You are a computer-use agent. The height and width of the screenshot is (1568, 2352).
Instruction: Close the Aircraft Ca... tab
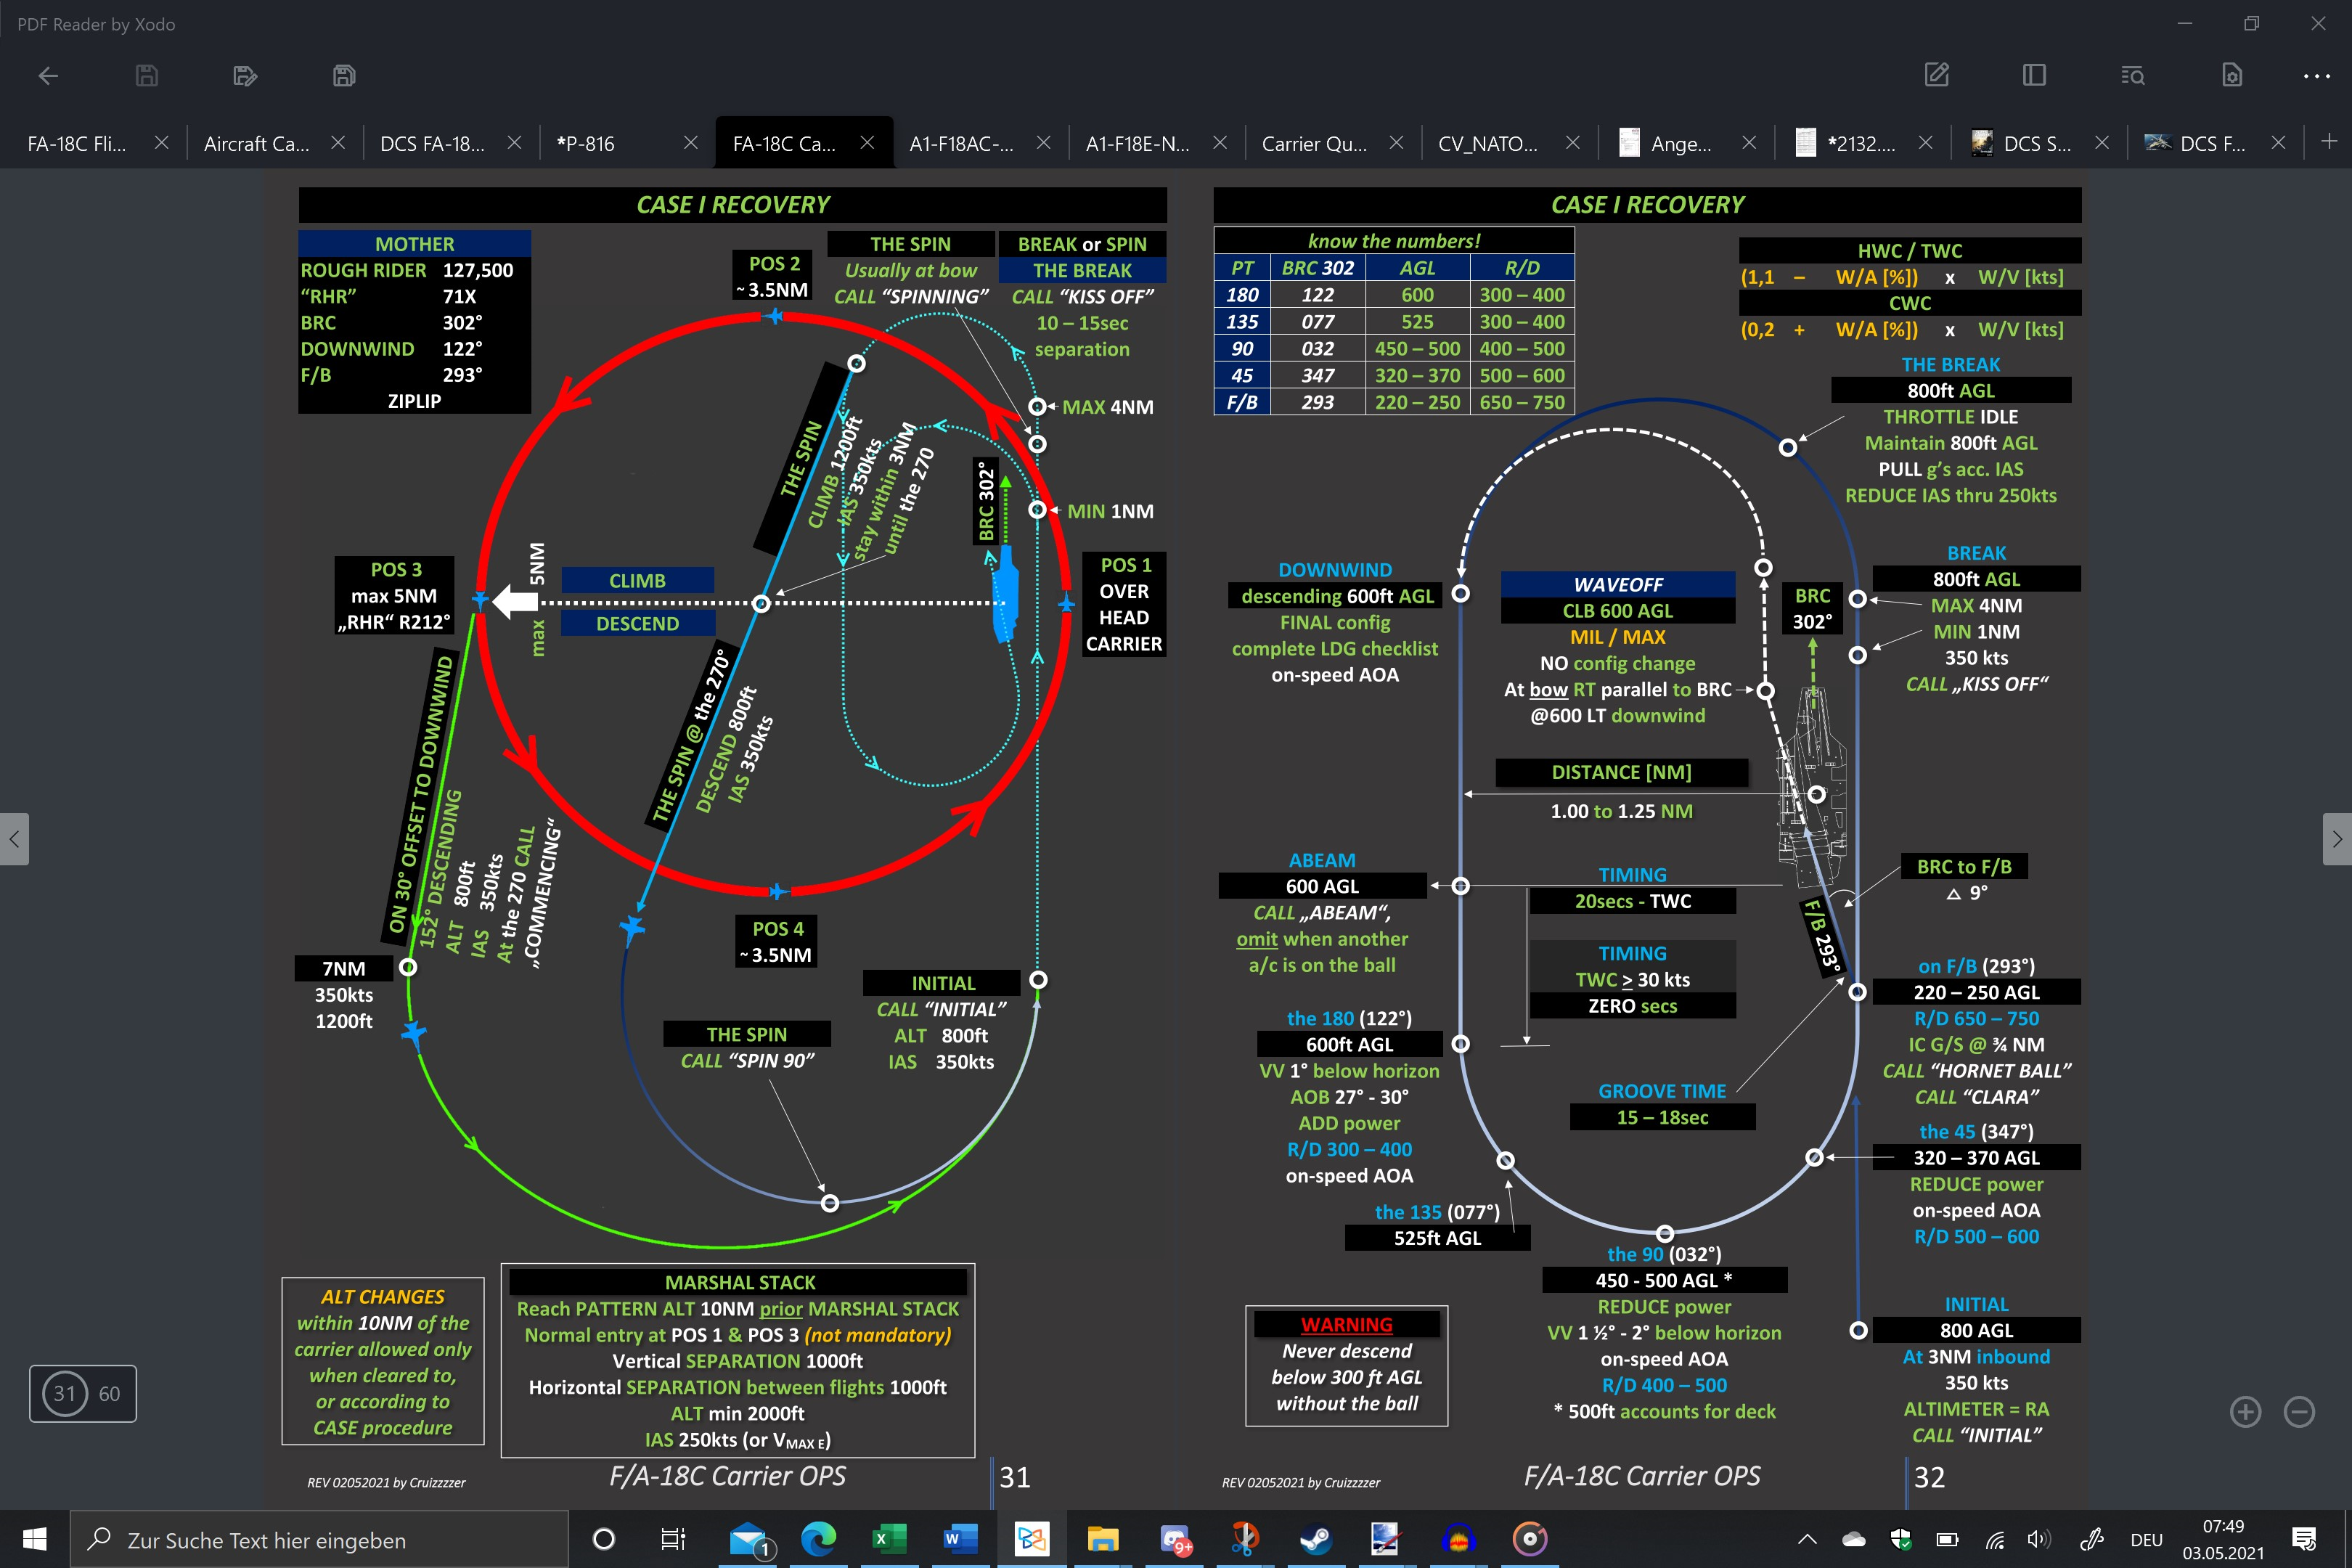pyautogui.click(x=338, y=143)
